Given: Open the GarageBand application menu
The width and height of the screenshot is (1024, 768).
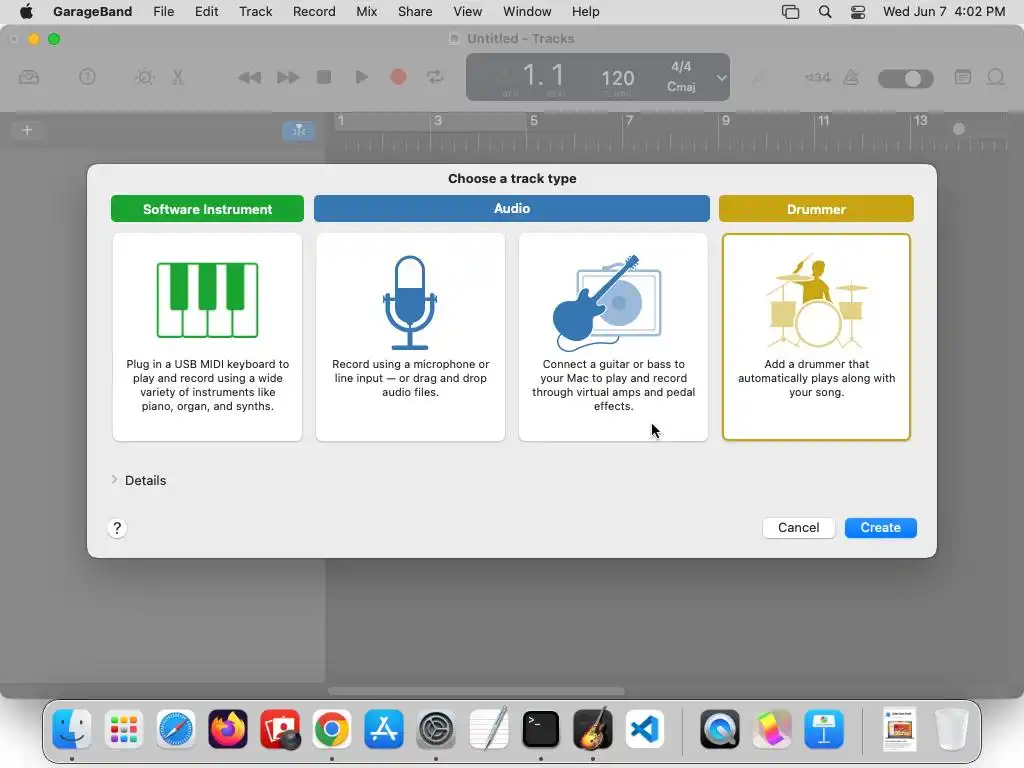Looking at the screenshot, I should click(x=92, y=12).
